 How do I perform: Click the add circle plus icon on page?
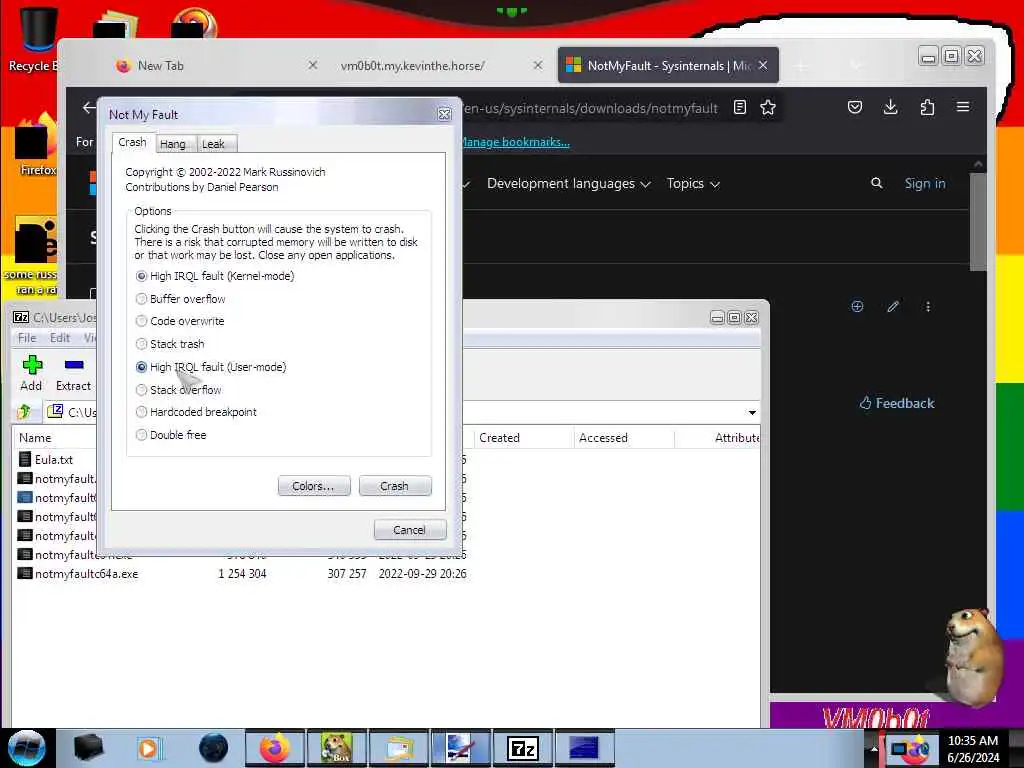(x=857, y=306)
